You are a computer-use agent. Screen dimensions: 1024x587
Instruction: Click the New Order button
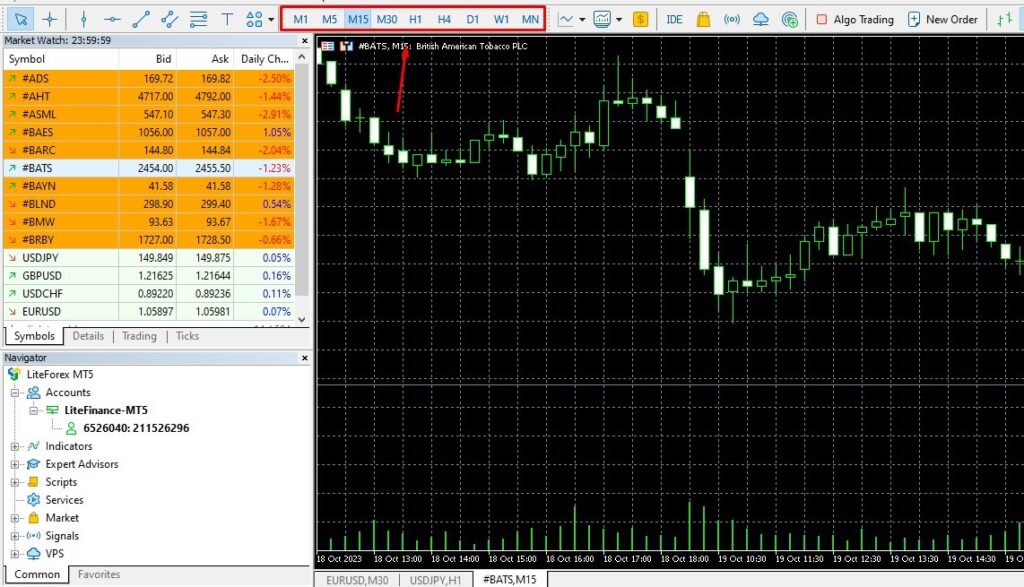[x=942, y=19]
